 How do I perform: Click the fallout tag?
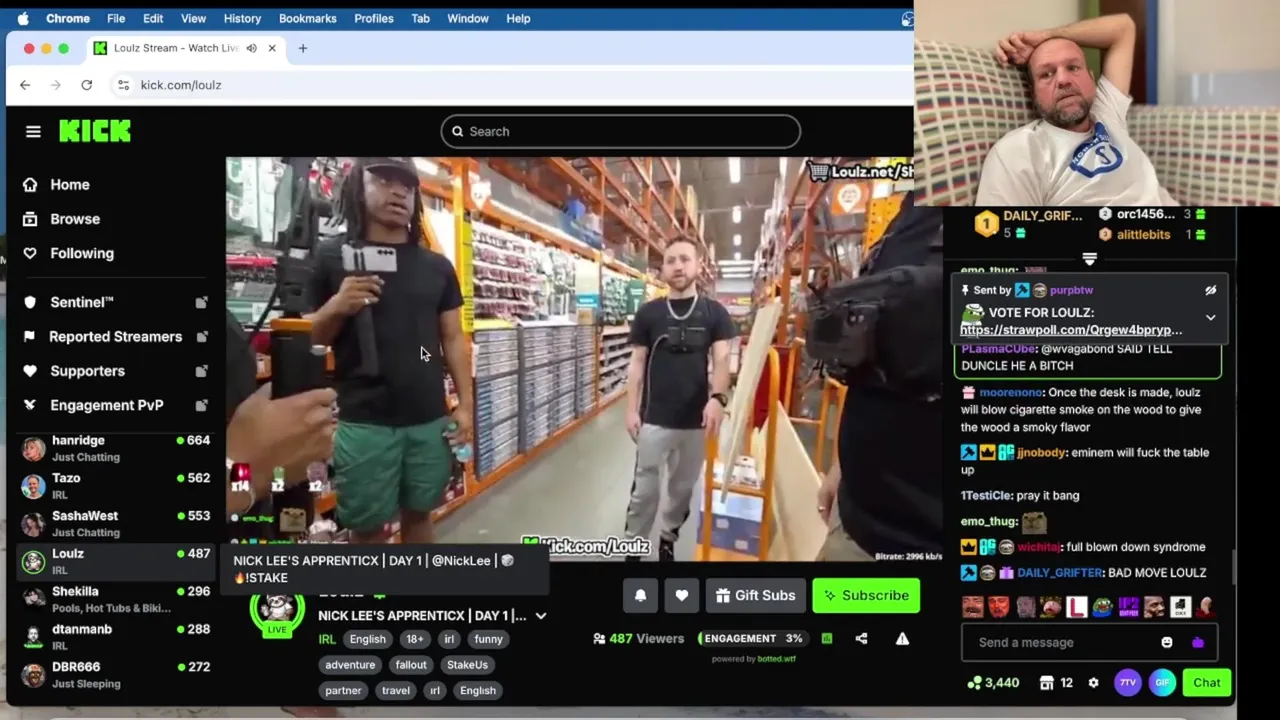tap(410, 665)
